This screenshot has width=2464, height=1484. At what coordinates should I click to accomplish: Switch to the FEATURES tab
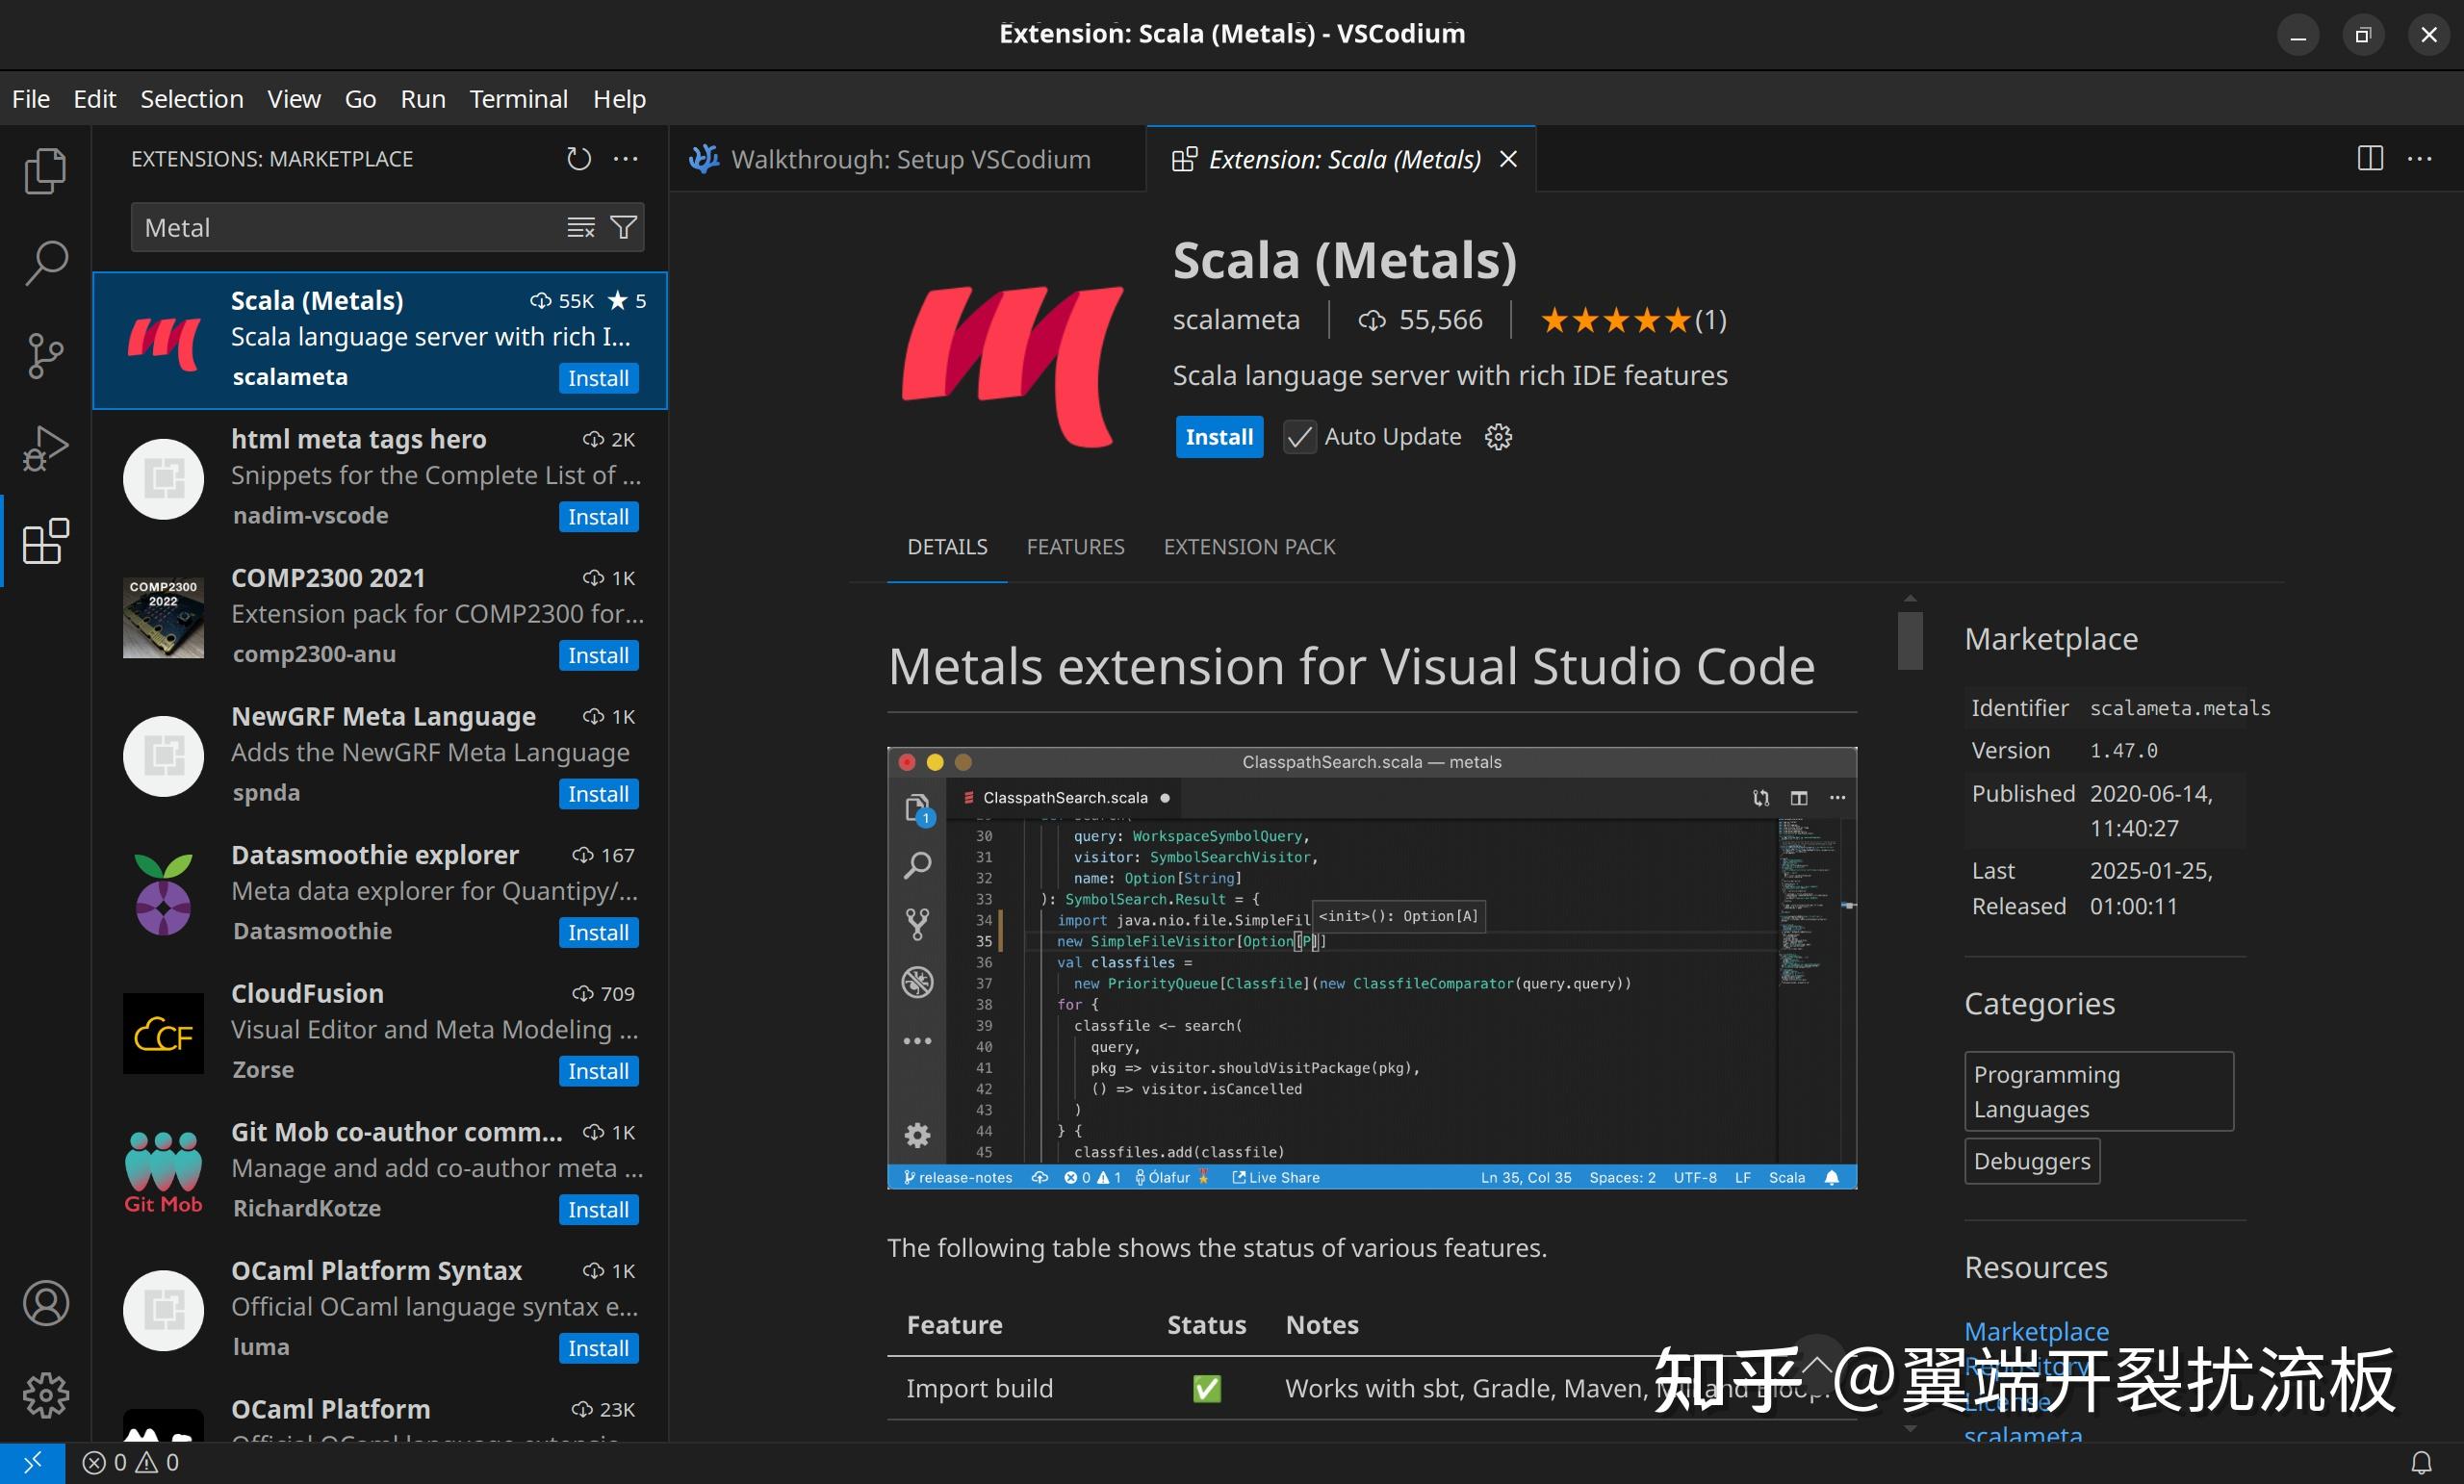tap(1075, 546)
